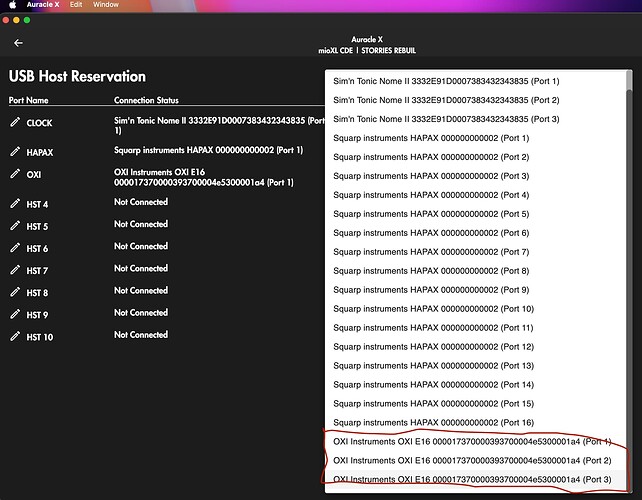
Task: Choose Squarp HAPAX Port 14 from list
Action: coord(475,385)
